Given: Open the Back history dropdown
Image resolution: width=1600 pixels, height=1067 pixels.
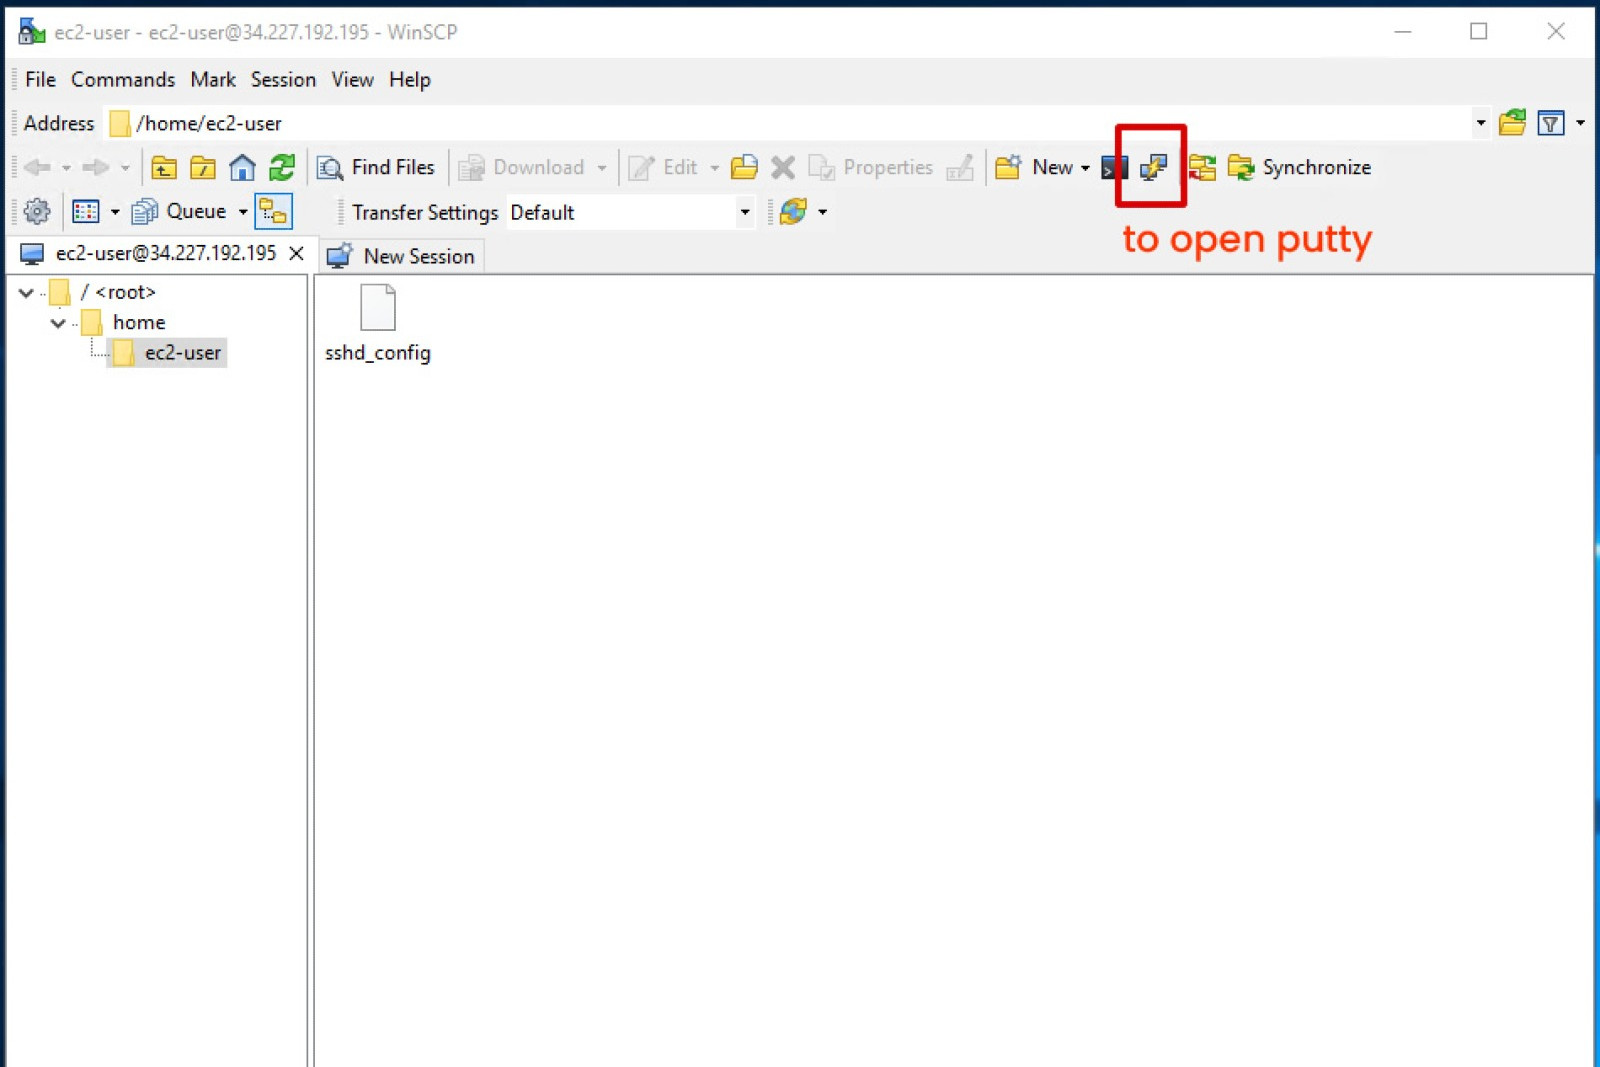Looking at the screenshot, I should tap(66, 168).
